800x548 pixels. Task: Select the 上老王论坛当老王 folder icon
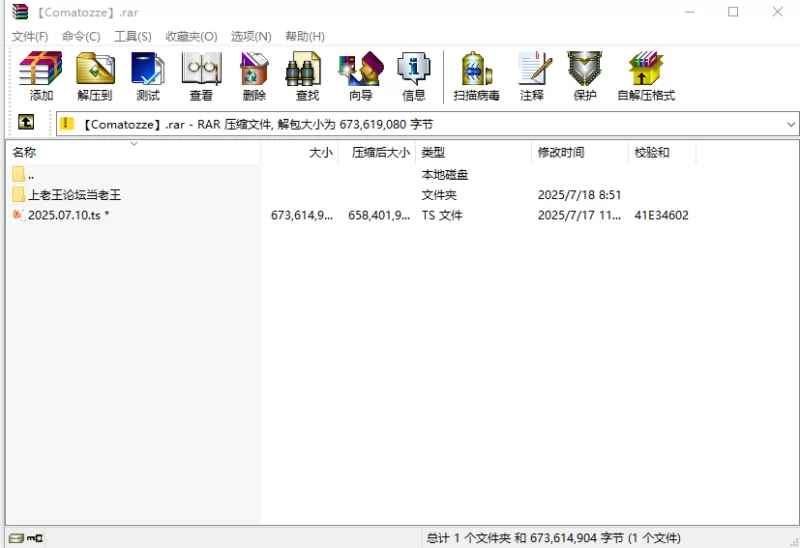[18, 194]
